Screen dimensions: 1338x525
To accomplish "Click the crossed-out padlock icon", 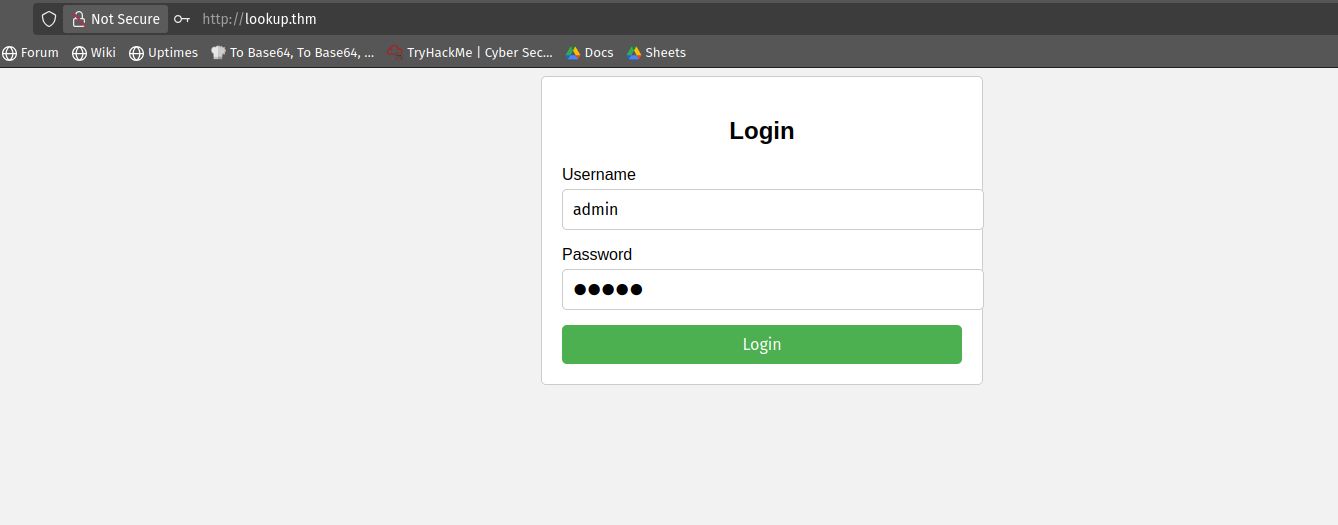I will click(x=79, y=19).
